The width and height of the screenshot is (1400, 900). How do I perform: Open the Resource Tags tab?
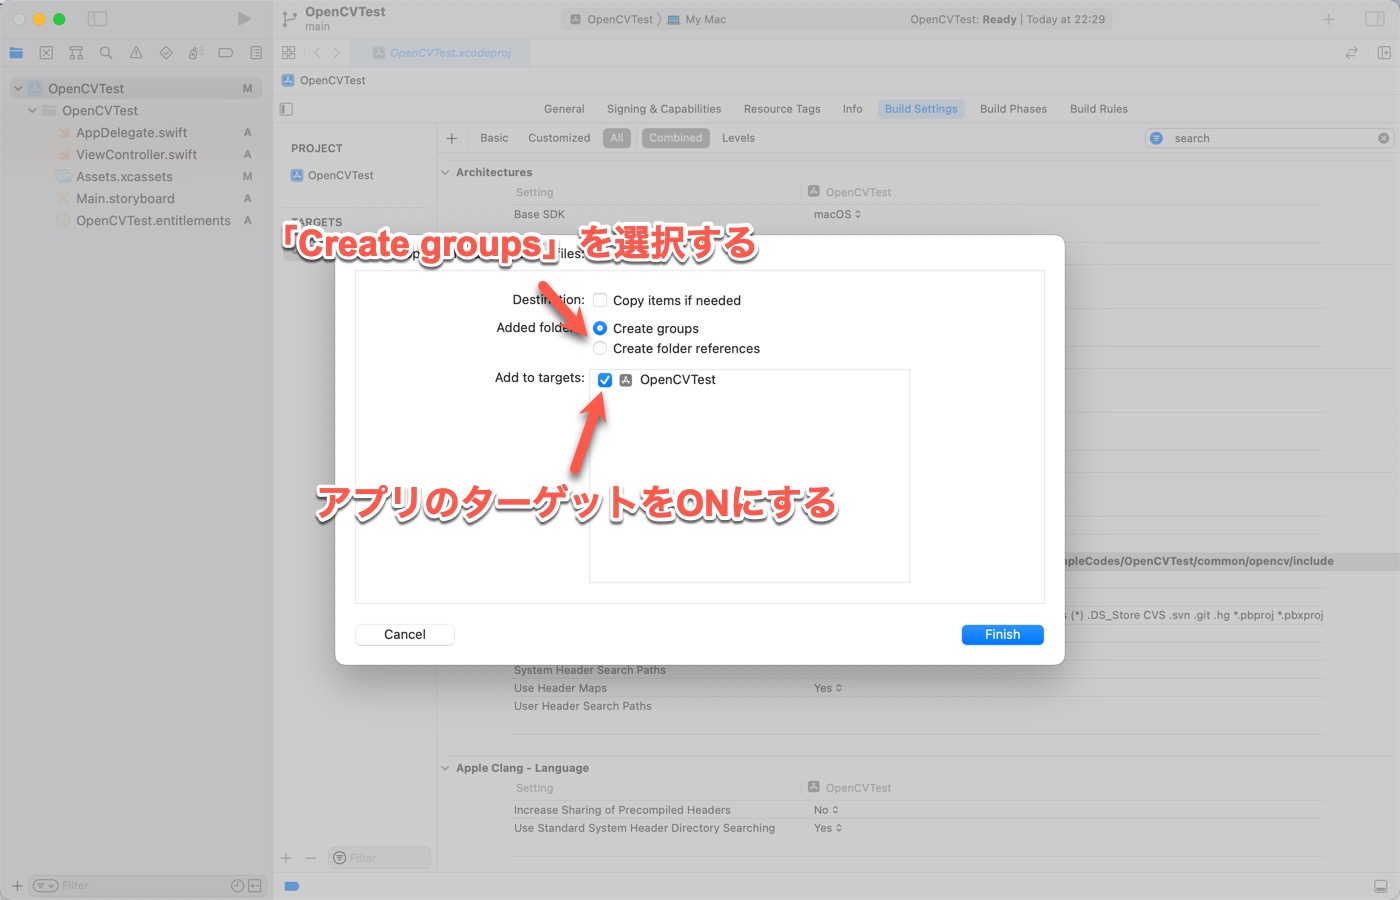tap(782, 109)
